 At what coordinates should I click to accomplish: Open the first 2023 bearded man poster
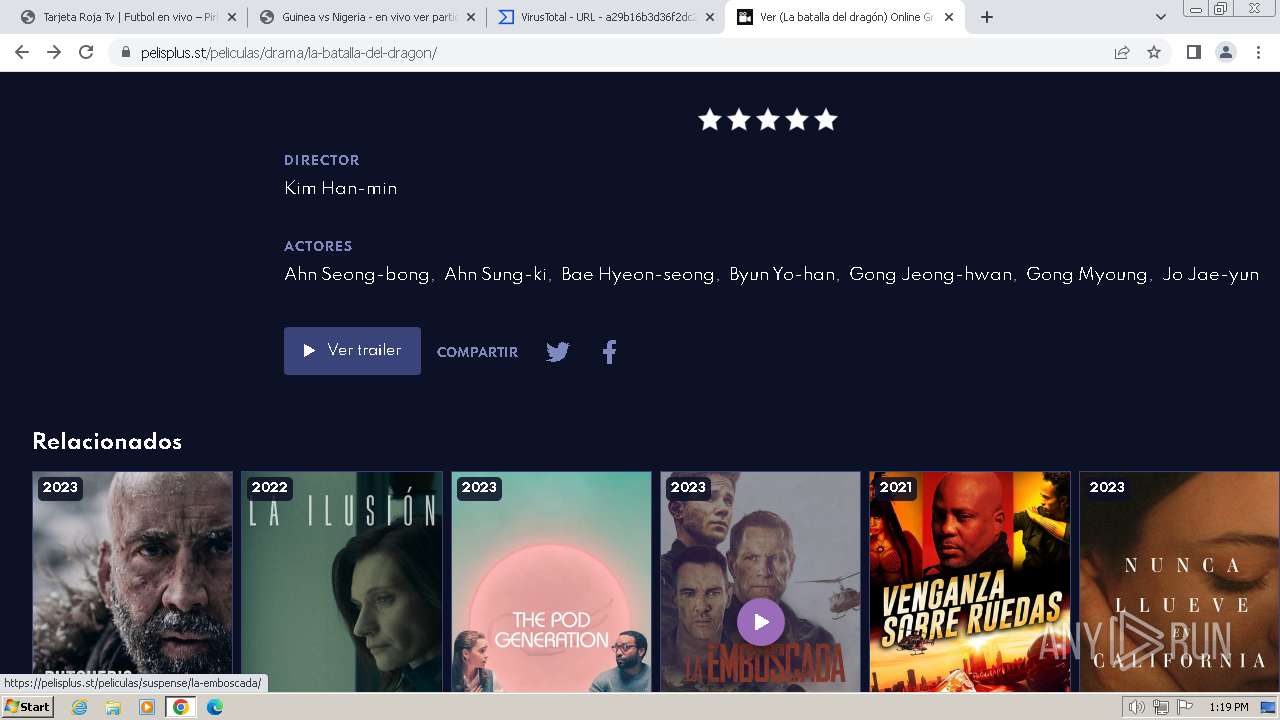pyautogui.click(x=132, y=582)
